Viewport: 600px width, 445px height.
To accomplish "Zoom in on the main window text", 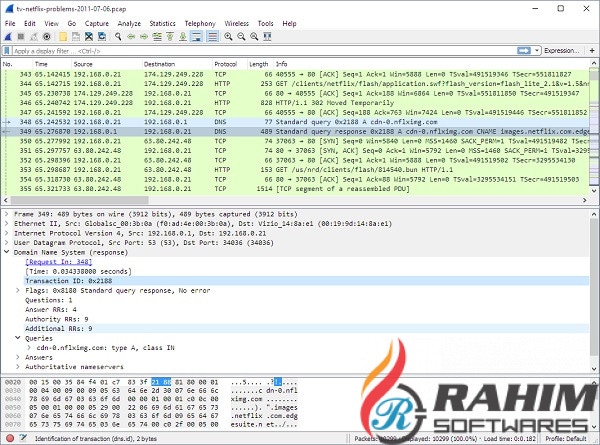I will coord(228,37).
